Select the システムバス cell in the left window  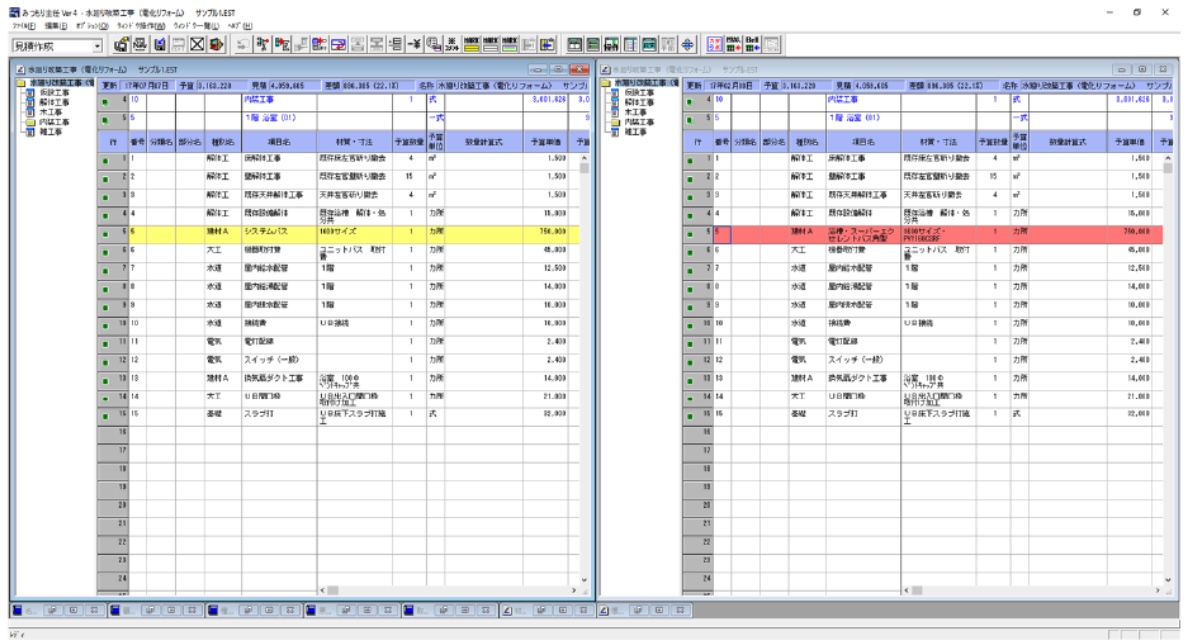[279, 234]
